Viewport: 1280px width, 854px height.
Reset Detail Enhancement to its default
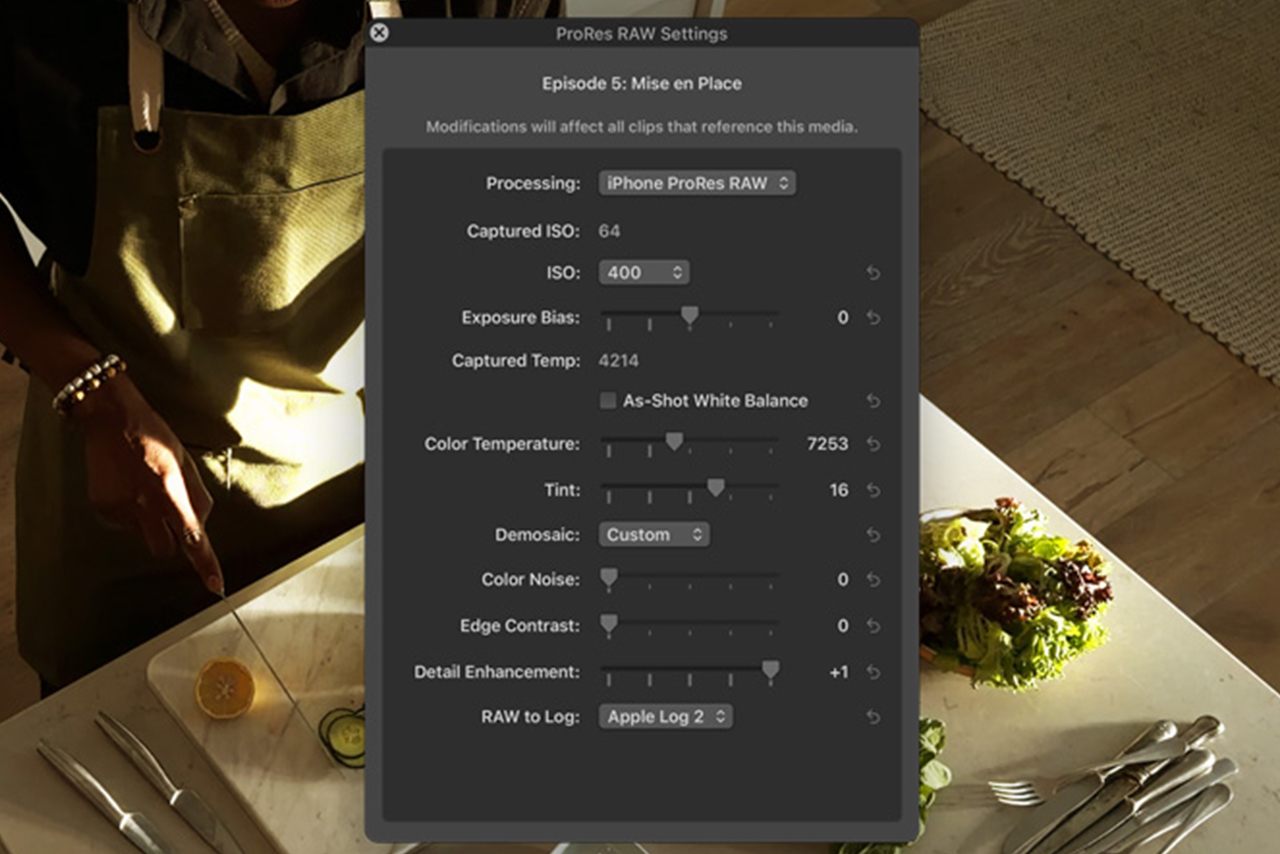point(873,672)
